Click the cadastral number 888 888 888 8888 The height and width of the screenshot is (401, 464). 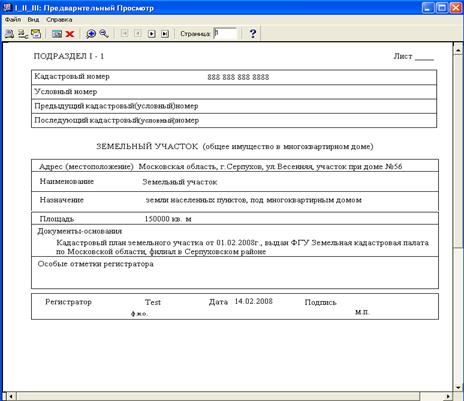tap(238, 77)
